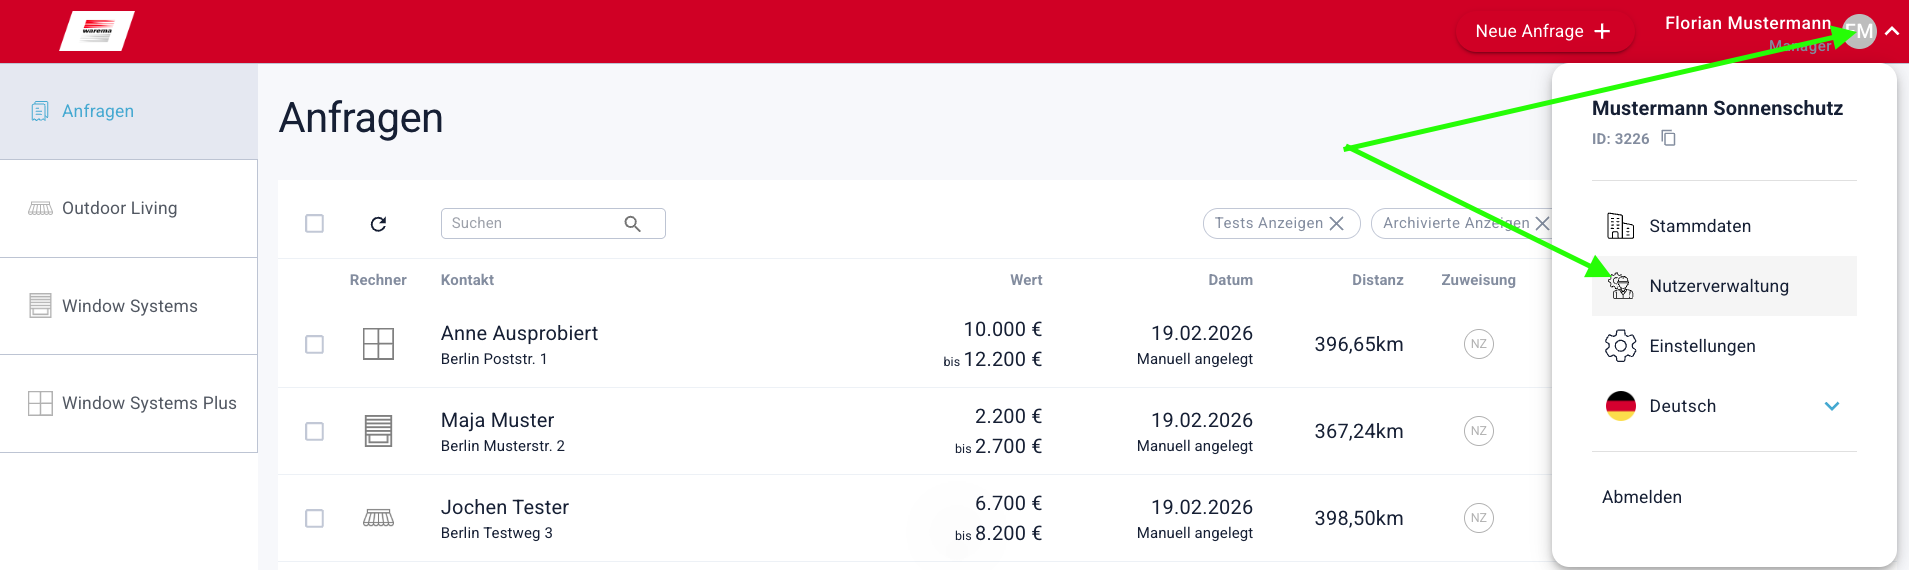The width and height of the screenshot is (1909, 570).
Task: Click the FM user avatar
Action: [1860, 31]
